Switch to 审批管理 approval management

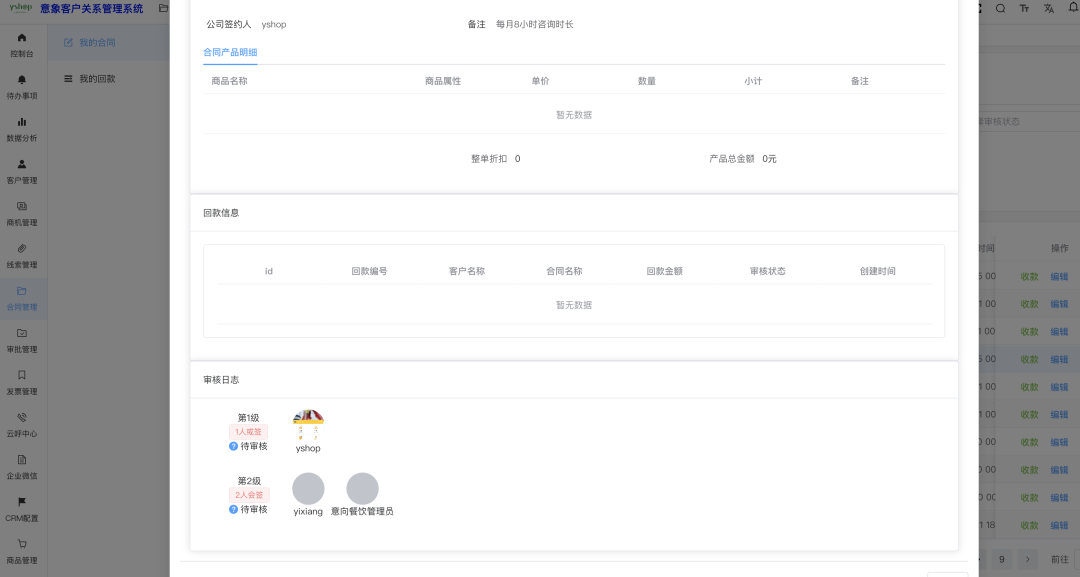pos(21,340)
